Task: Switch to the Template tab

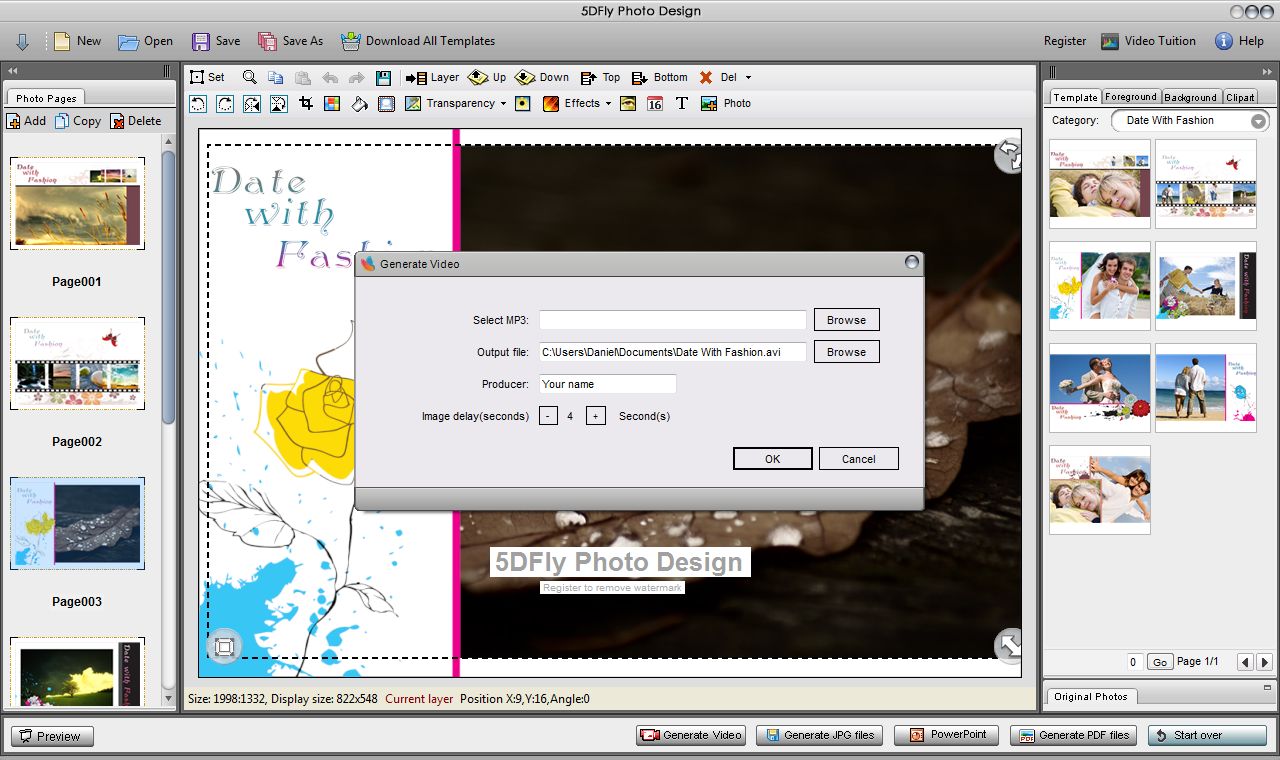Action: [1075, 97]
